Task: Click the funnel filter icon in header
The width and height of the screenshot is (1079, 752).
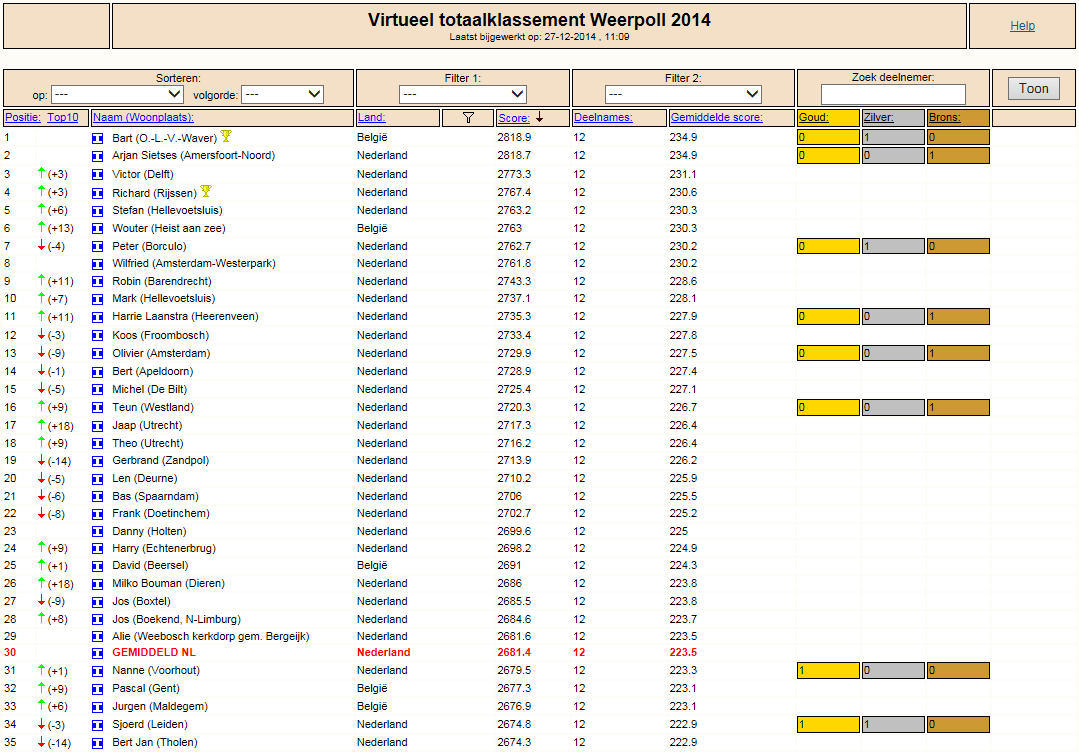Action: pyautogui.click(x=469, y=118)
